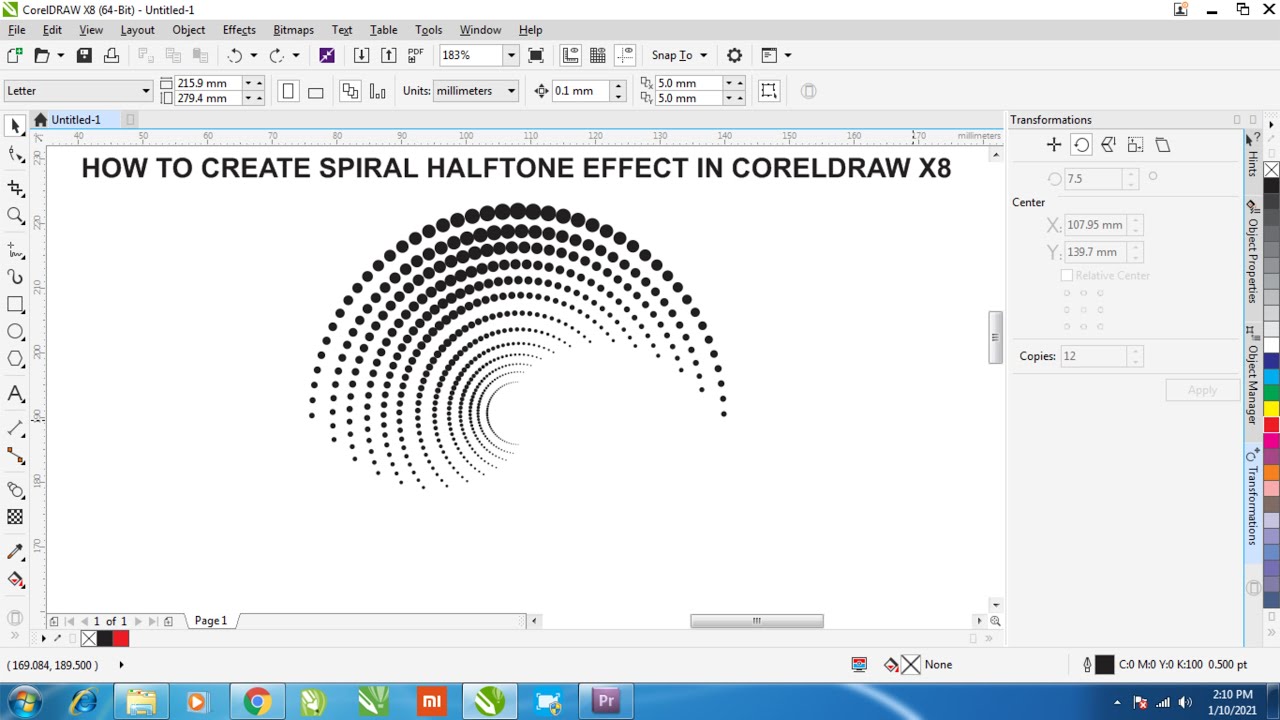Image resolution: width=1280 pixels, height=720 pixels.
Task: Click the Export icon
Action: [388, 55]
